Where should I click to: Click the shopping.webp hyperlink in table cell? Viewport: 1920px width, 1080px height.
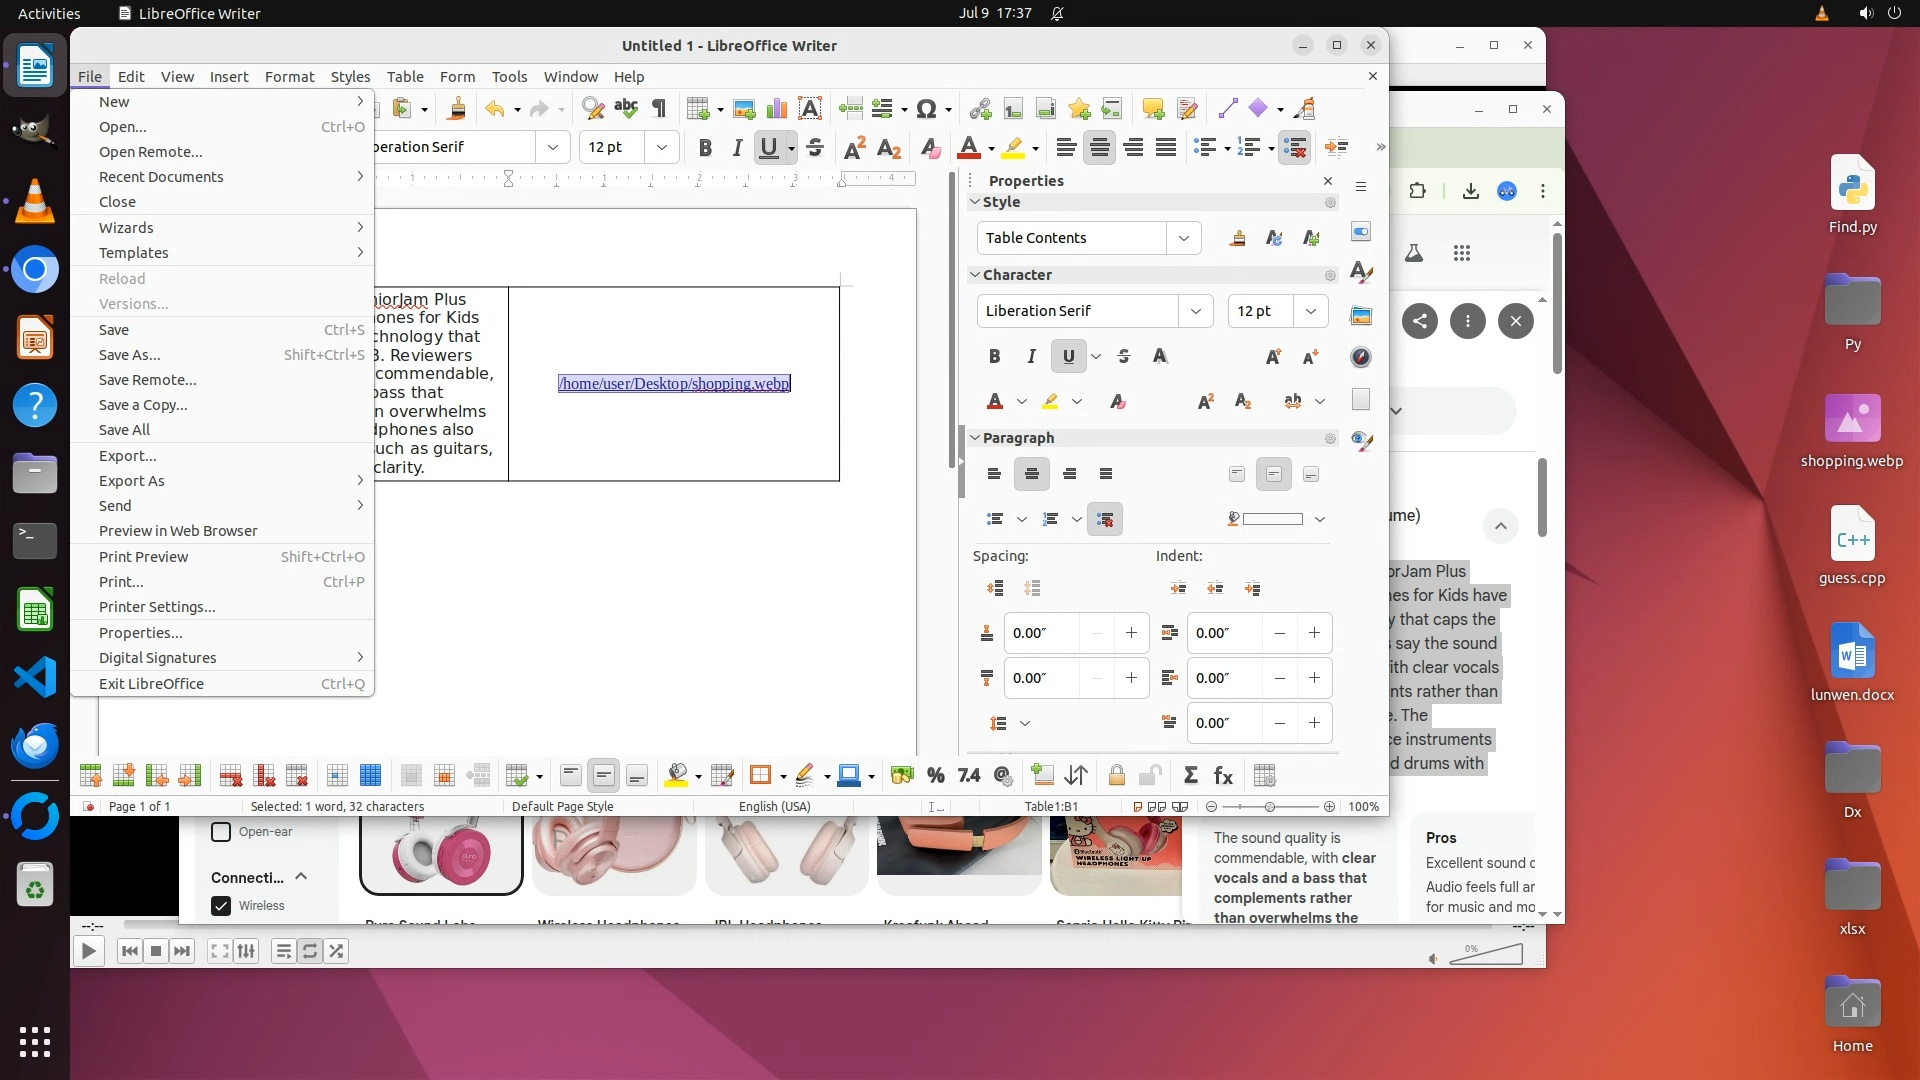(x=674, y=384)
